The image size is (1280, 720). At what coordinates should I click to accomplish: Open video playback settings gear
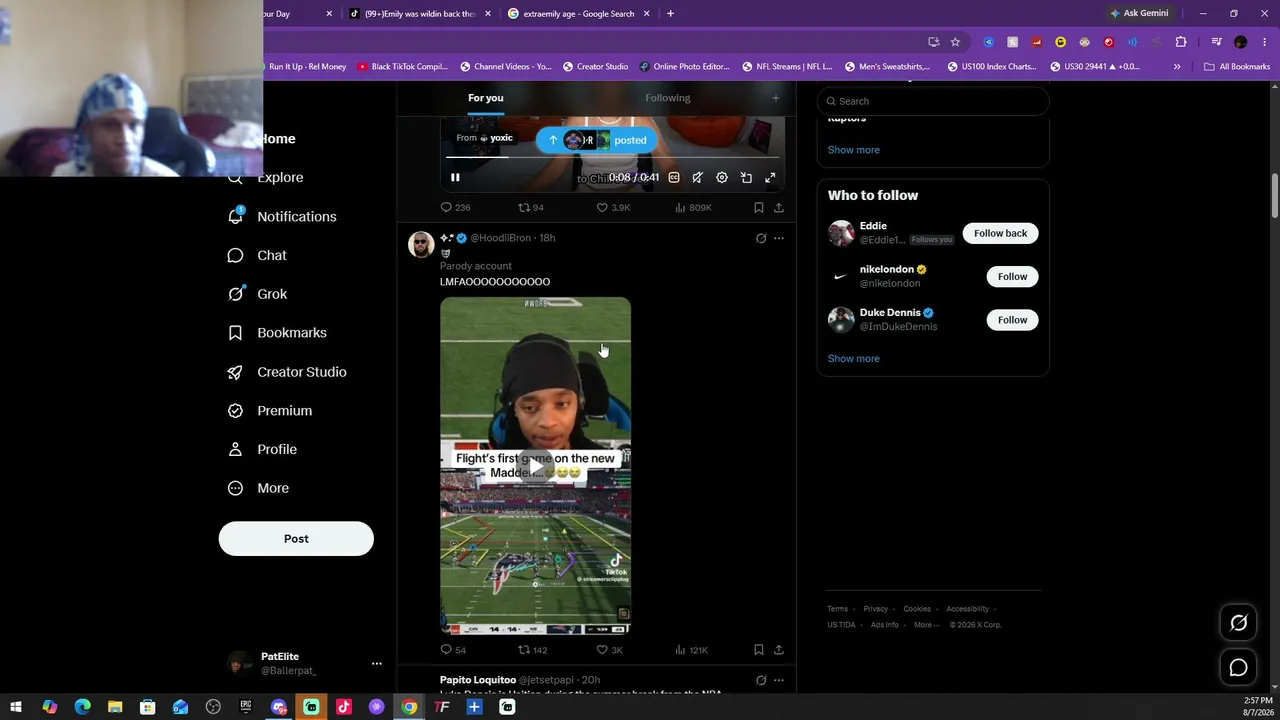click(722, 177)
